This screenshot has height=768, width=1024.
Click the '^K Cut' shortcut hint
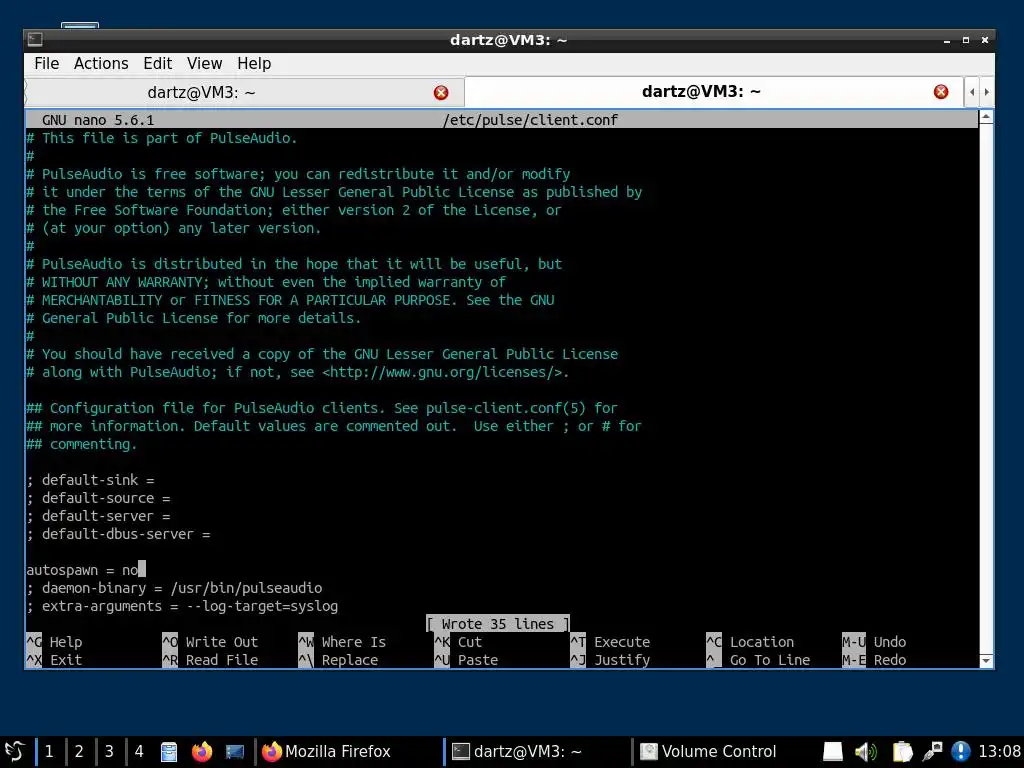point(458,642)
